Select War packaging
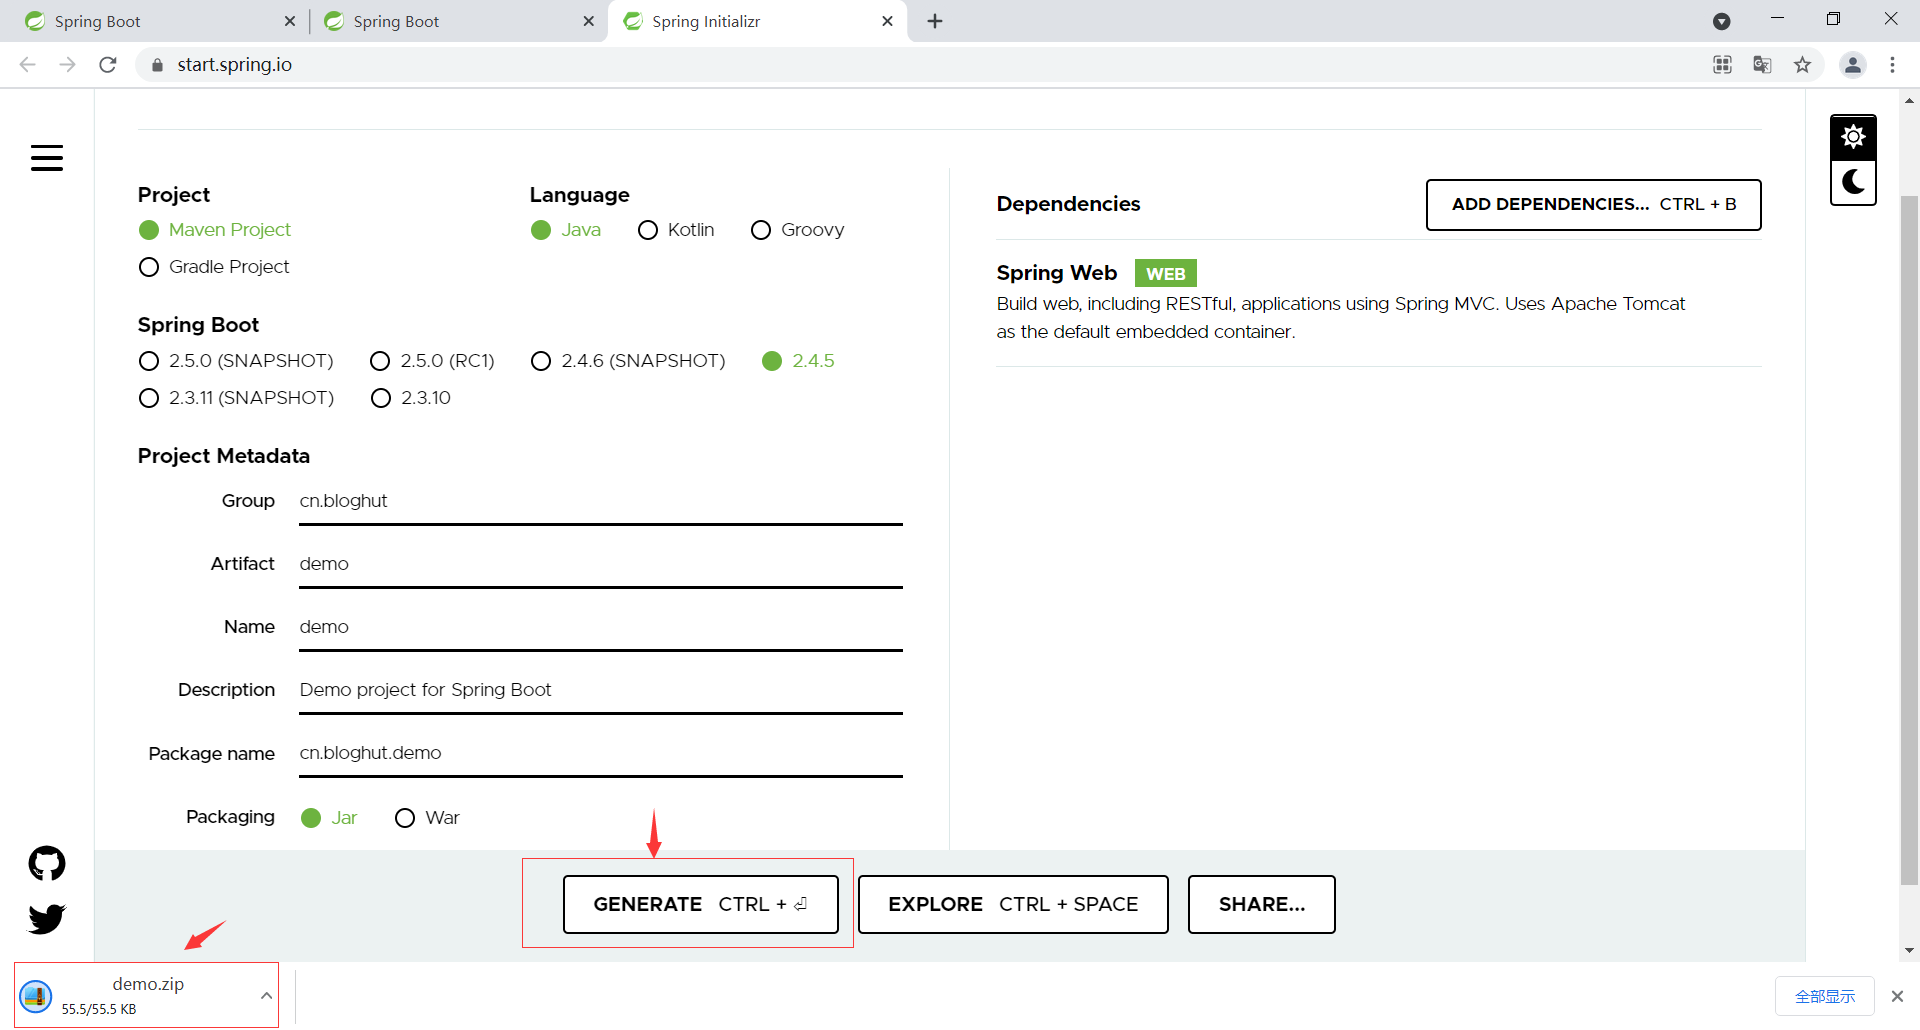The height and width of the screenshot is (1030, 1920). point(427,818)
